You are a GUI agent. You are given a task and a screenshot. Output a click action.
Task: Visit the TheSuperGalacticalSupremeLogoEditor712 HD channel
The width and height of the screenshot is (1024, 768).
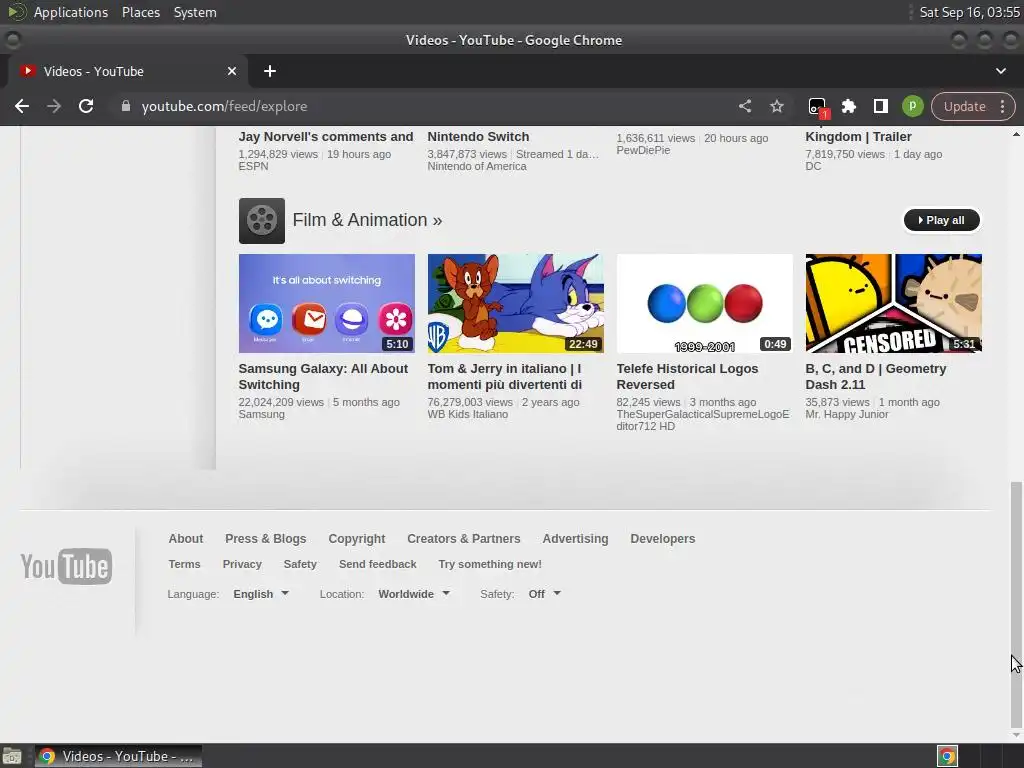click(x=703, y=420)
